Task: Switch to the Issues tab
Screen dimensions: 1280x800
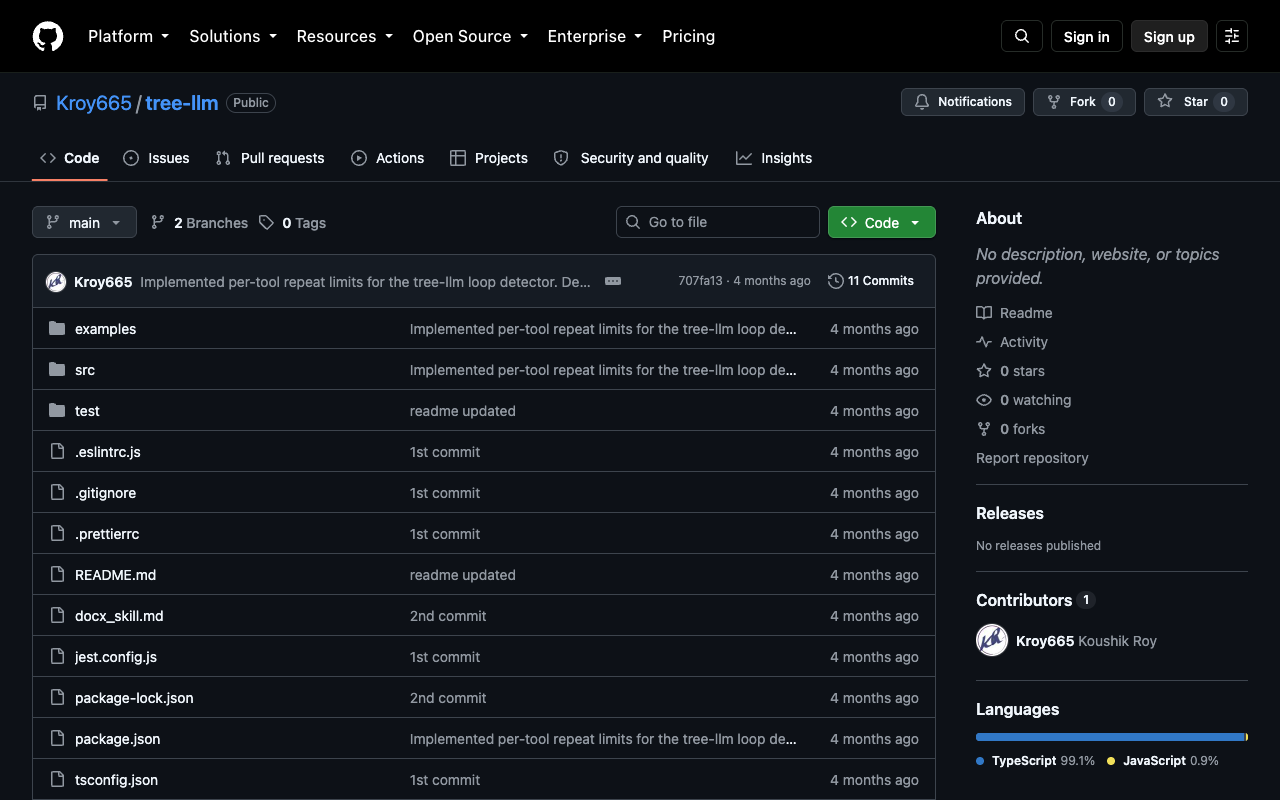Action: click(x=156, y=158)
